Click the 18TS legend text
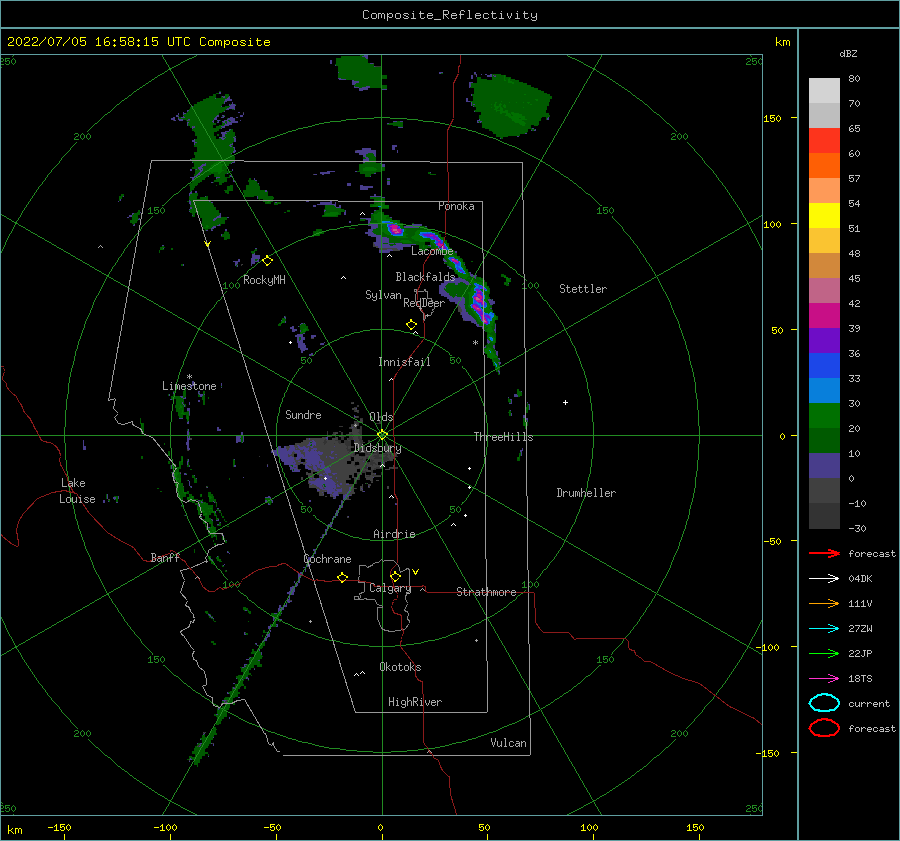This screenshot has width=900, height=841. coord(860,679)
